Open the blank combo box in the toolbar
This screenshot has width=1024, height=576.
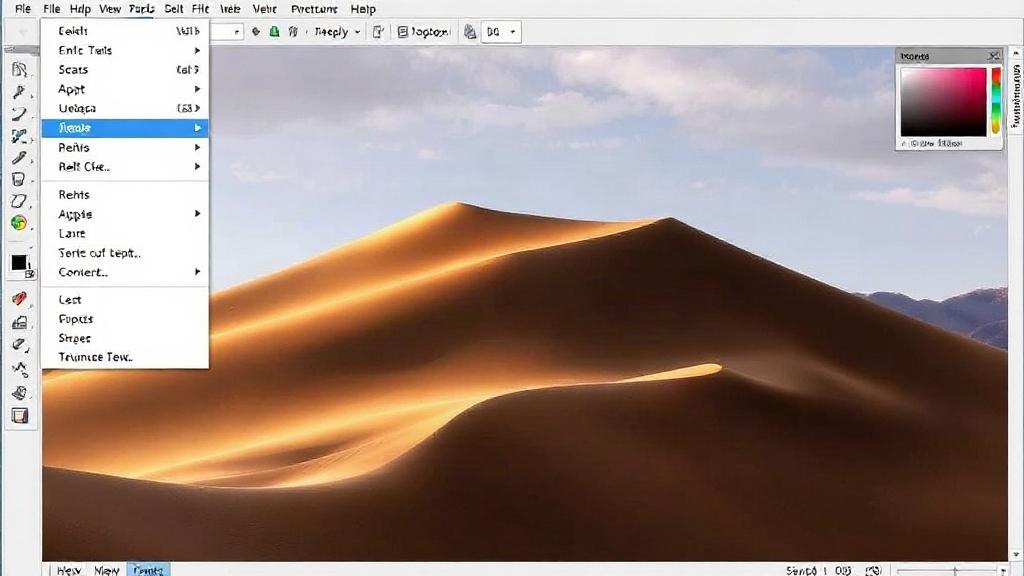(x=227, y=31)
